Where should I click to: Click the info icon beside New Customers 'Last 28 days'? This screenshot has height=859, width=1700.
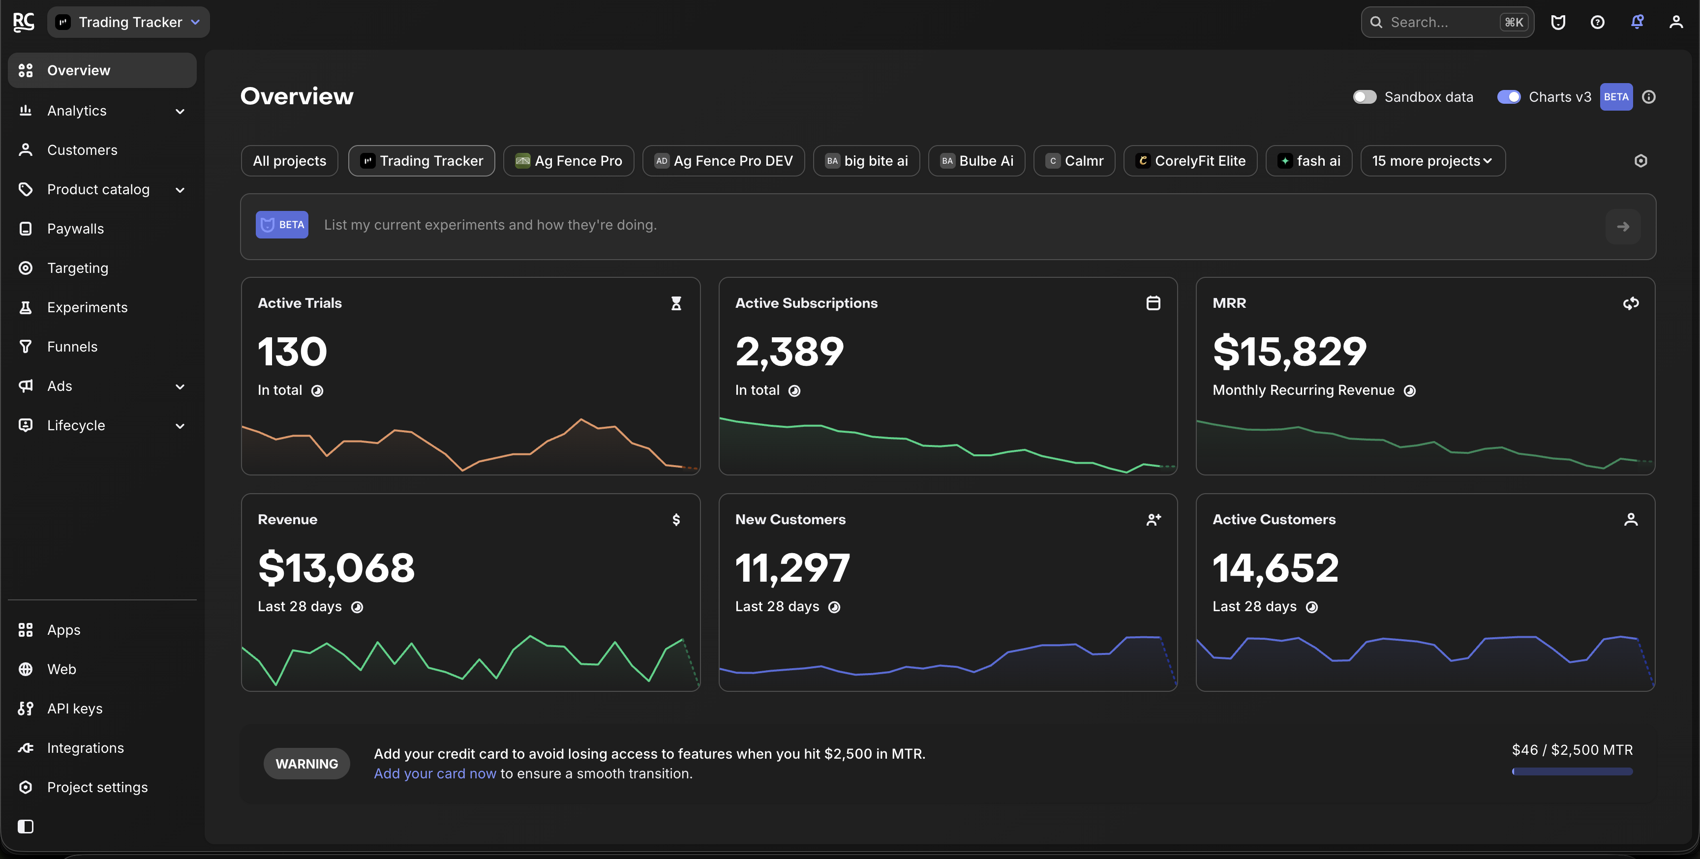coord(834,607)
